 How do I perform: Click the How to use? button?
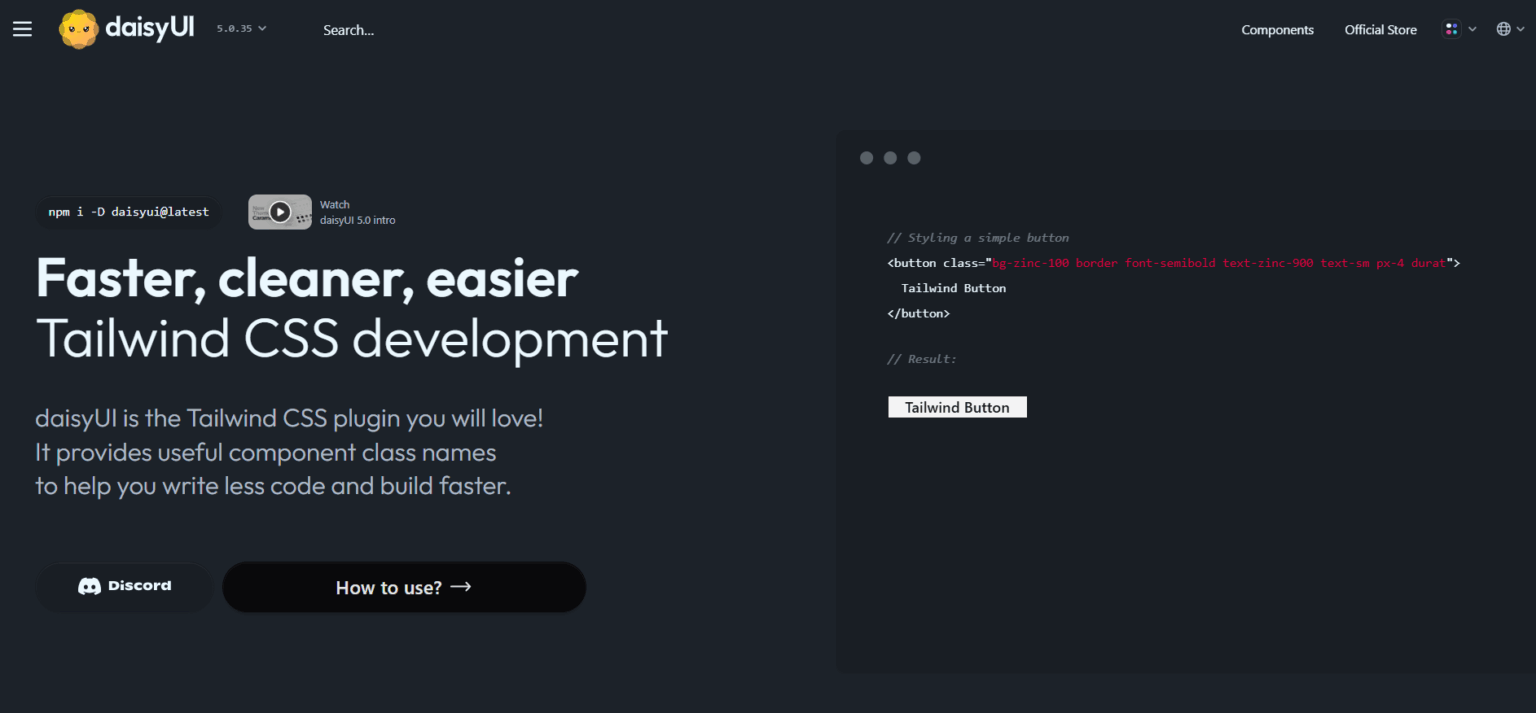click(x=404, y=587)
